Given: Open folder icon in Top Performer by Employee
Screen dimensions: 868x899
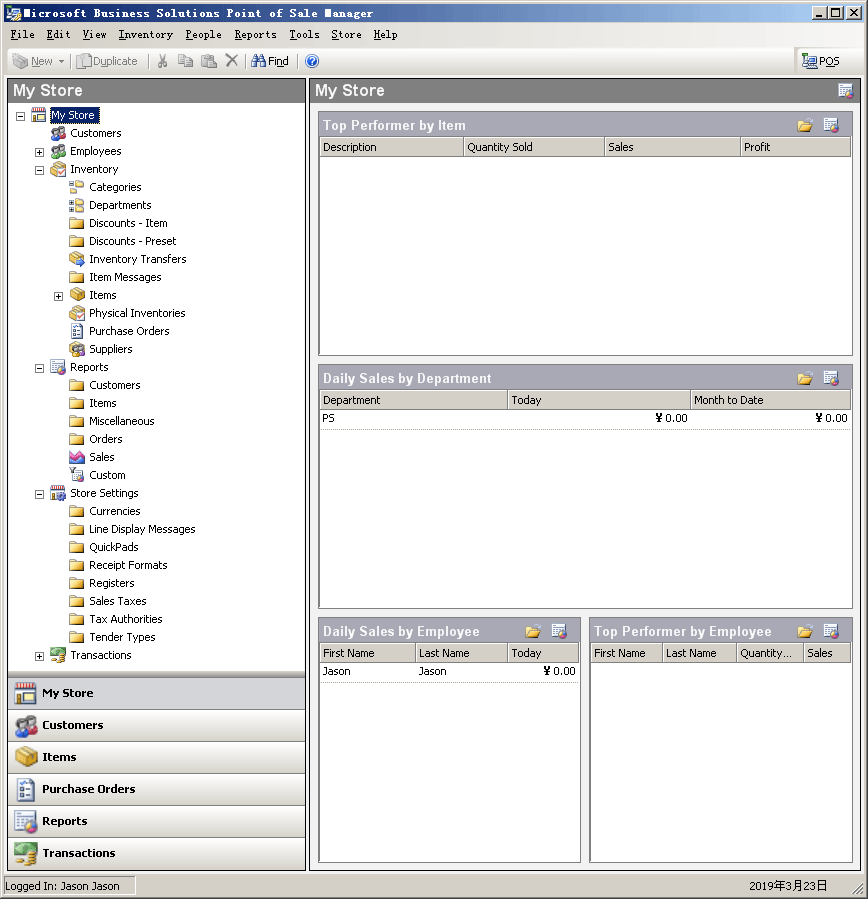Looking at the screenshot, I should point(805,631).
